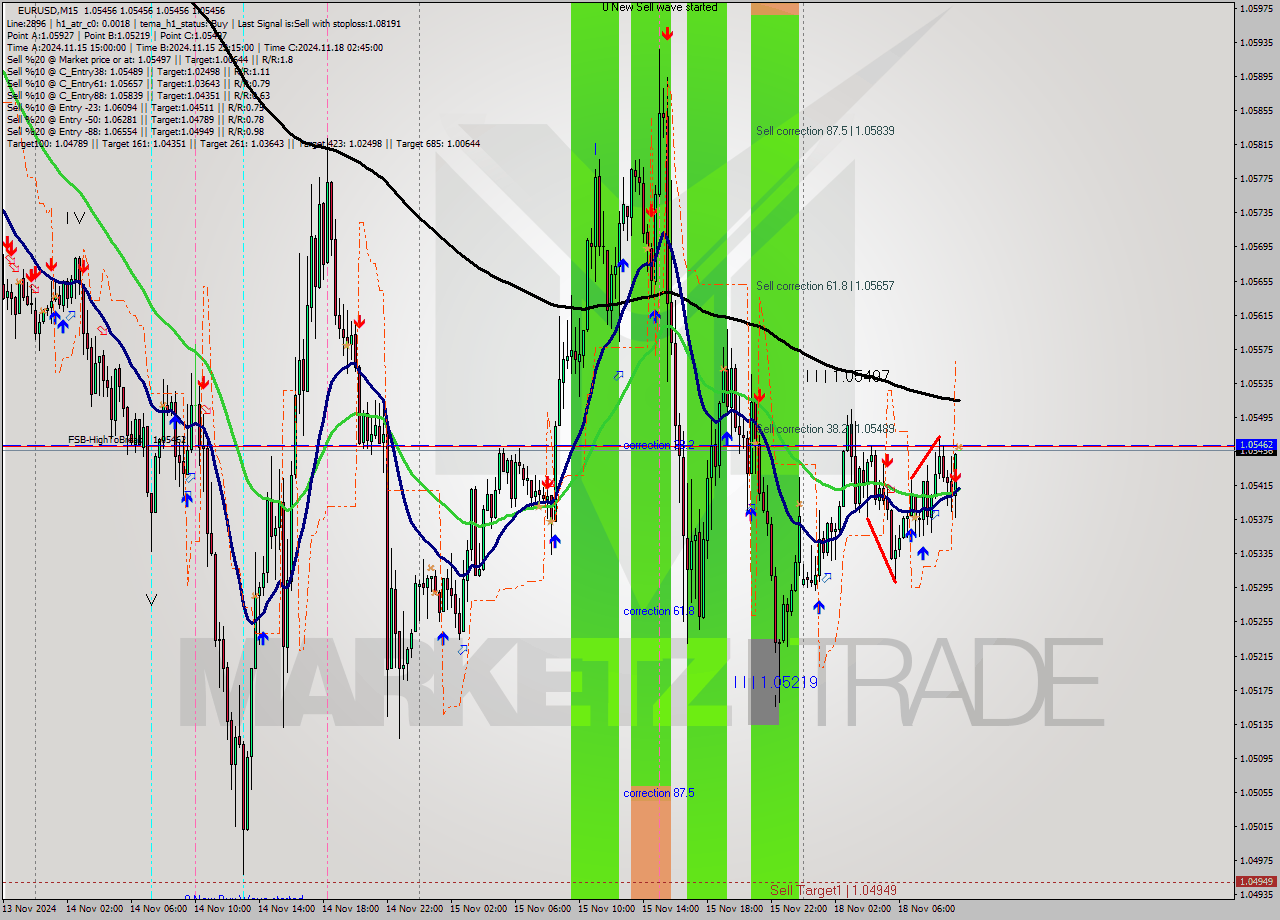Viewport: 1280px width, 920px height.
Task: Click the 1.05015 price on the scale
Action: click(1256, 826)
